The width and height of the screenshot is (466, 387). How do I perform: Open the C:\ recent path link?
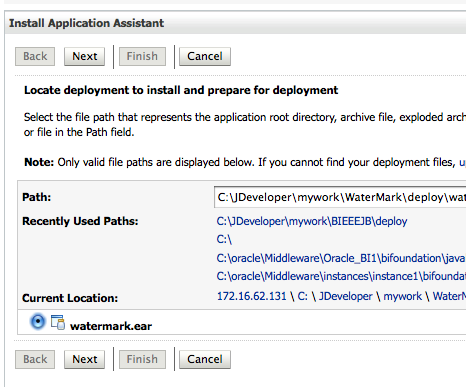tap(224, 239)
